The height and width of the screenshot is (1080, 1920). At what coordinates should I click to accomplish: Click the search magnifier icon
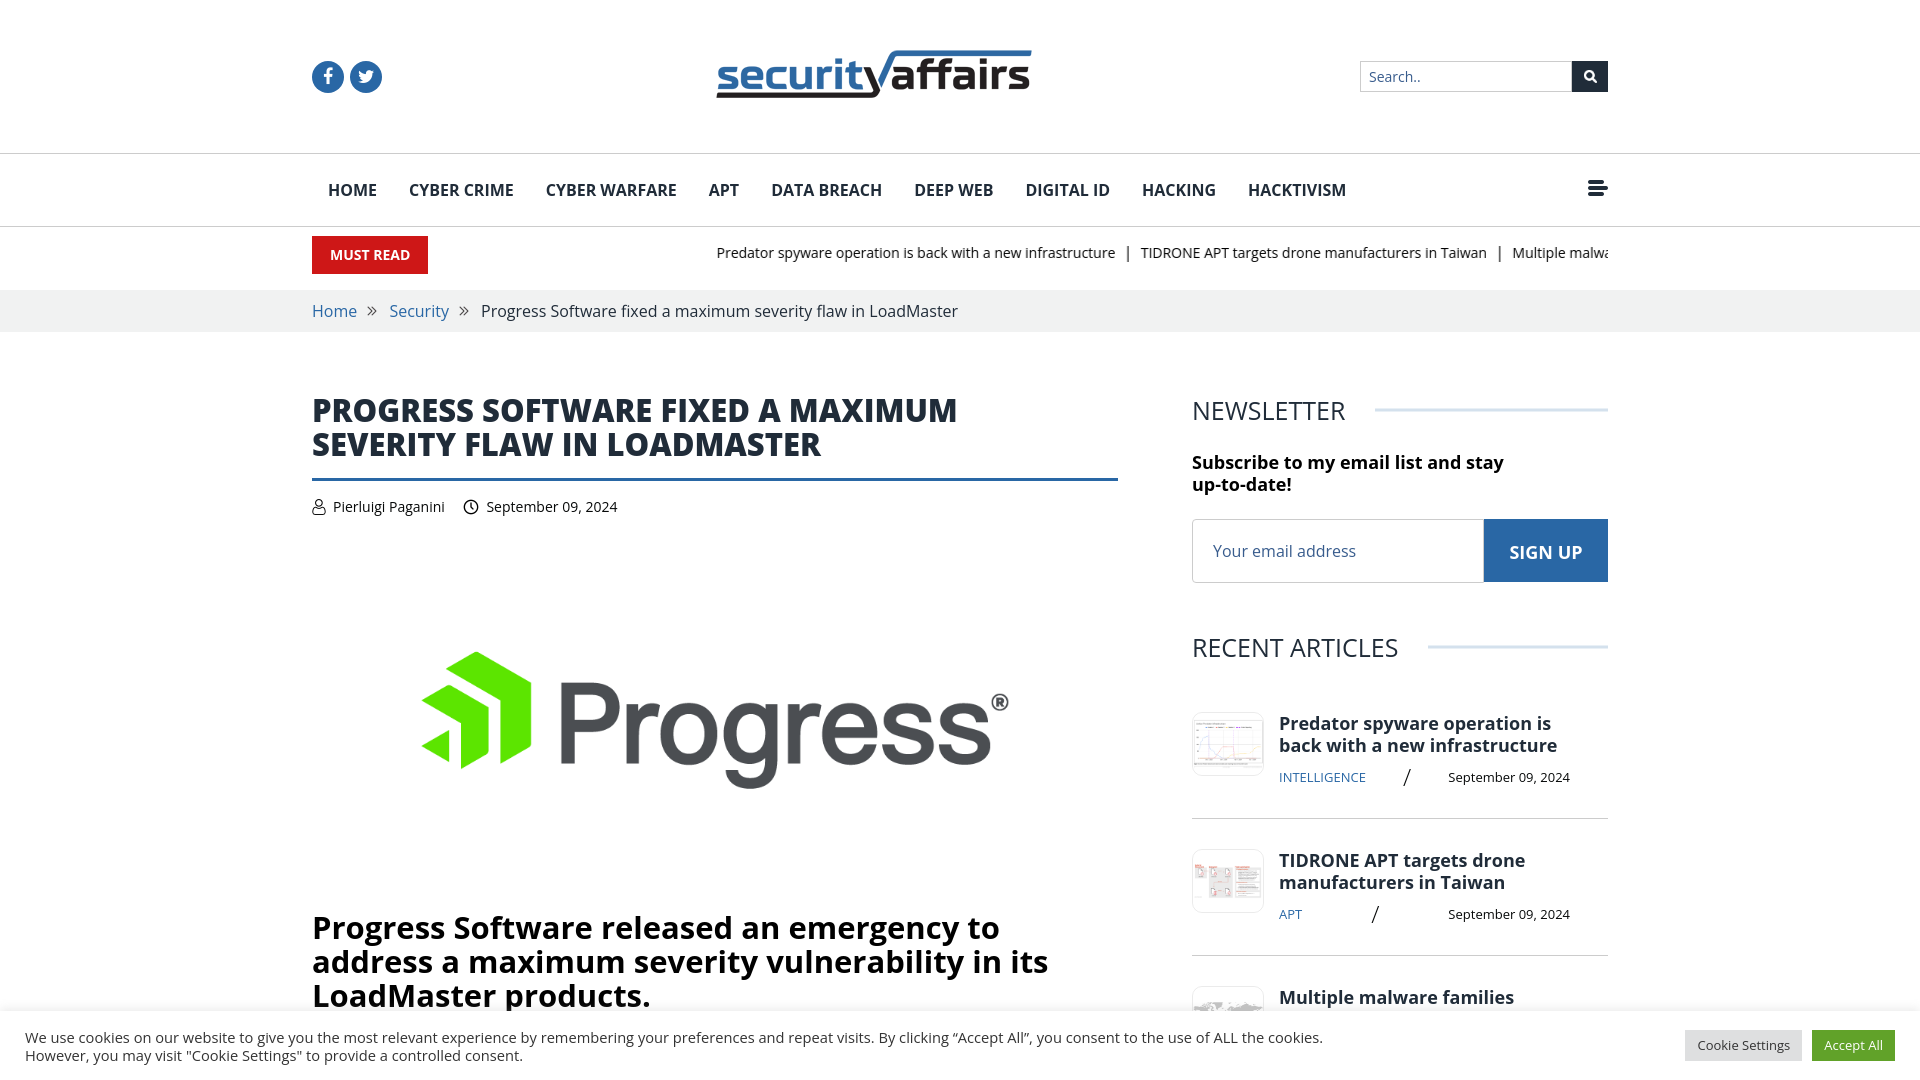coord(1589,76)
